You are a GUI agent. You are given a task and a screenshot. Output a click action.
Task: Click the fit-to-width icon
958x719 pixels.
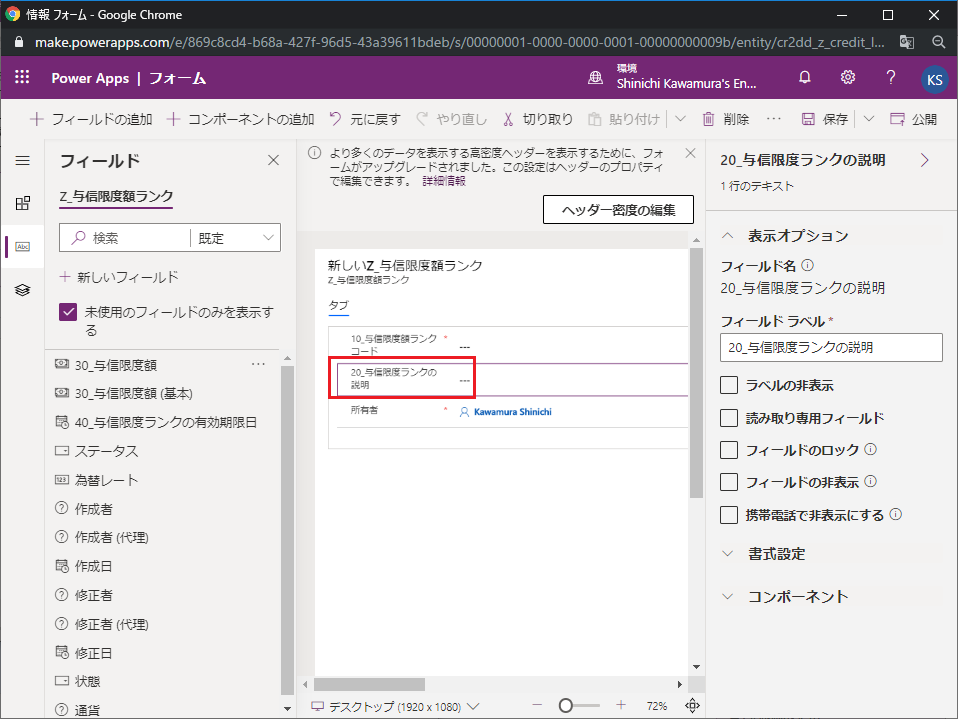pos(692,706)
